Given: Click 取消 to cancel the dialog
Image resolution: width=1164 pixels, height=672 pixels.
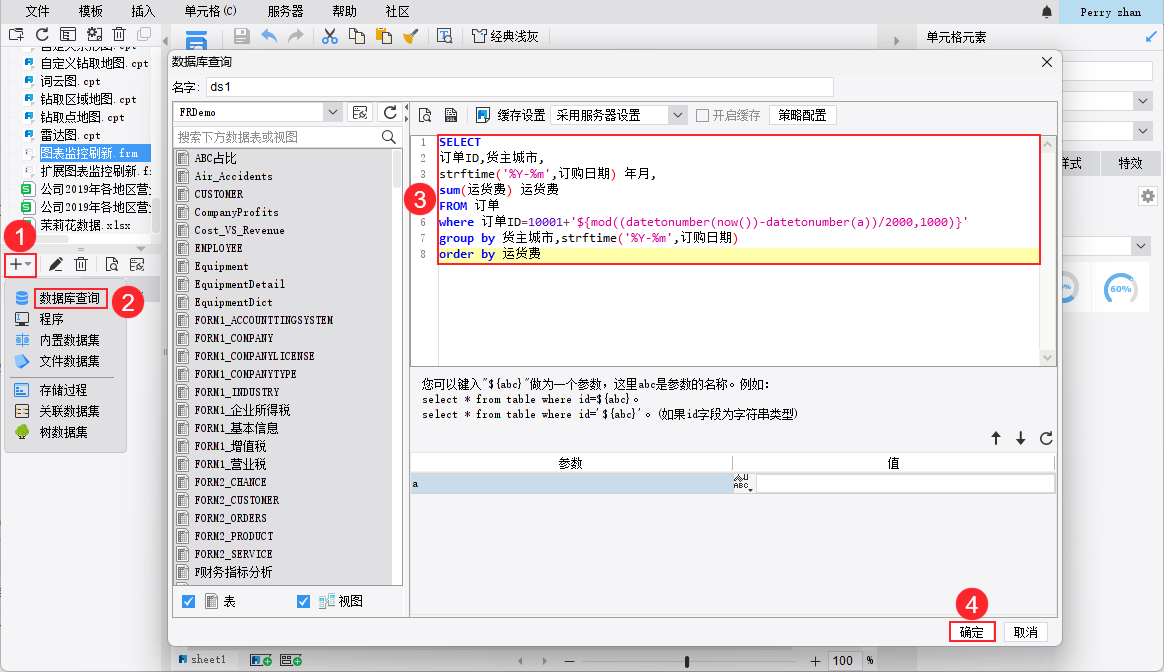Looking at the screenshot, I should (x=1026, y=632).
